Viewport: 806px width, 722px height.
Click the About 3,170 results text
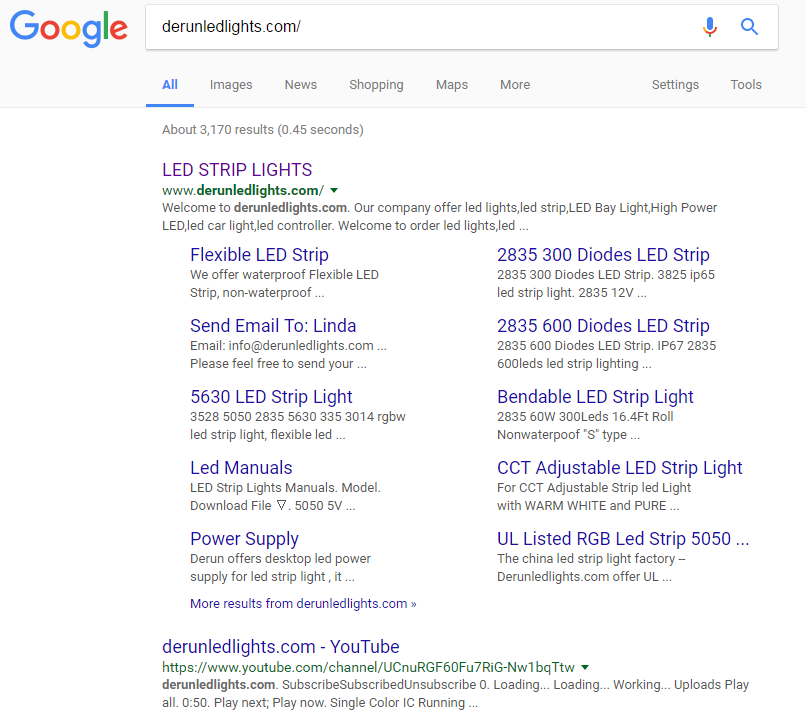coord(263,129)
